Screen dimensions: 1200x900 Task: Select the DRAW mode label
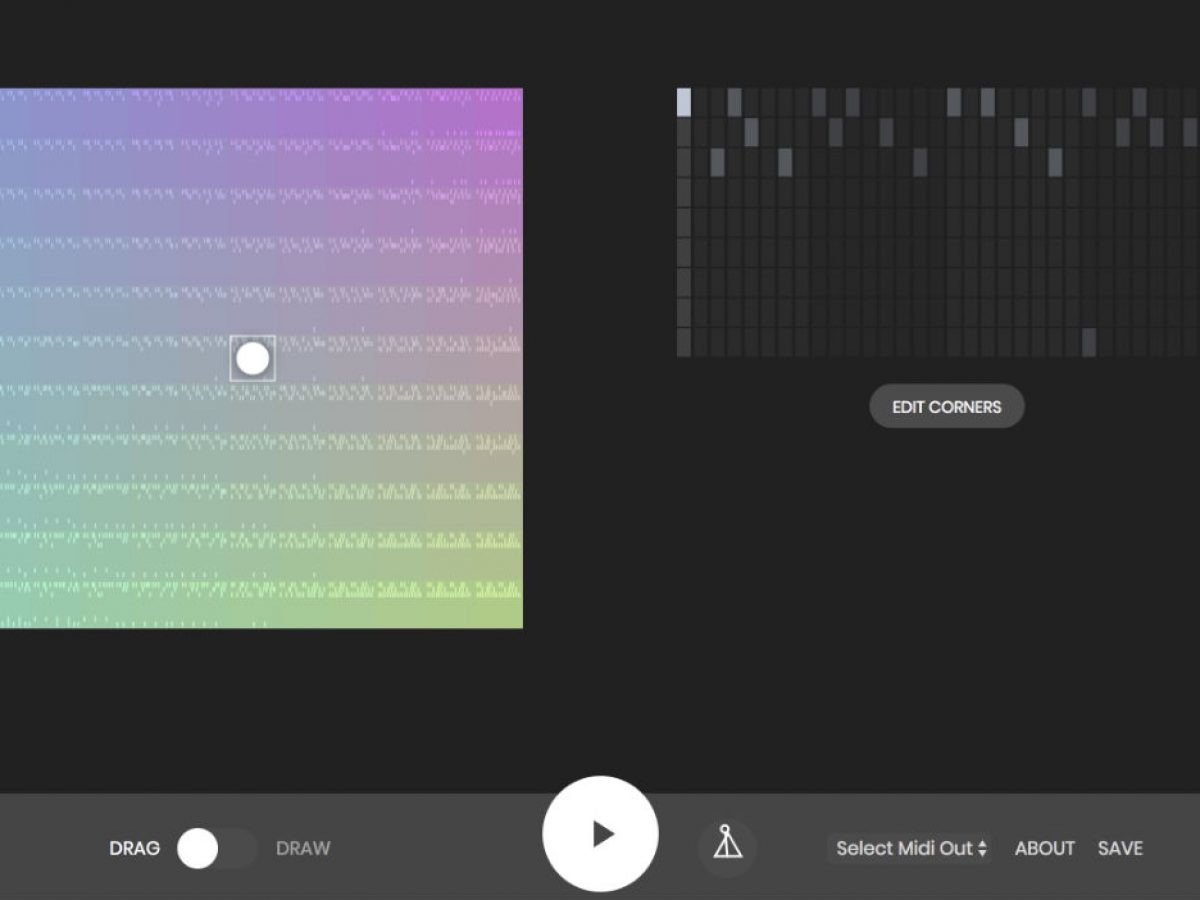[303, 849]
